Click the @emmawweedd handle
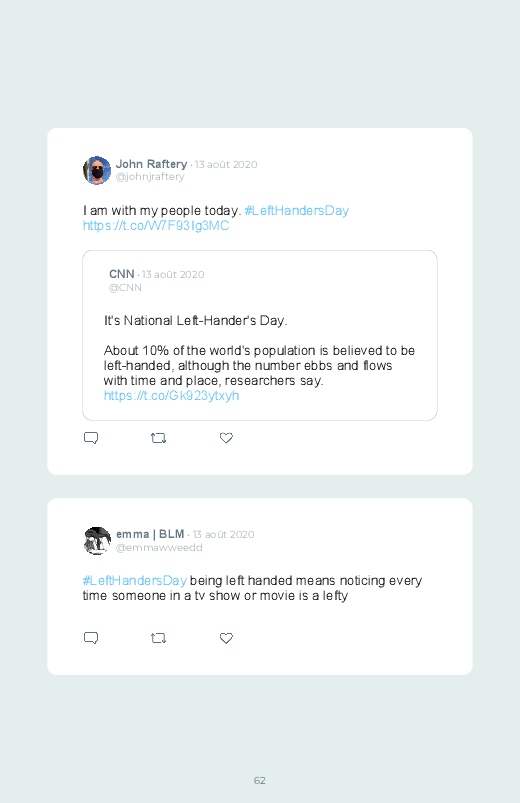The height and width of the screenshot is (803, 520). pos(159,547)
